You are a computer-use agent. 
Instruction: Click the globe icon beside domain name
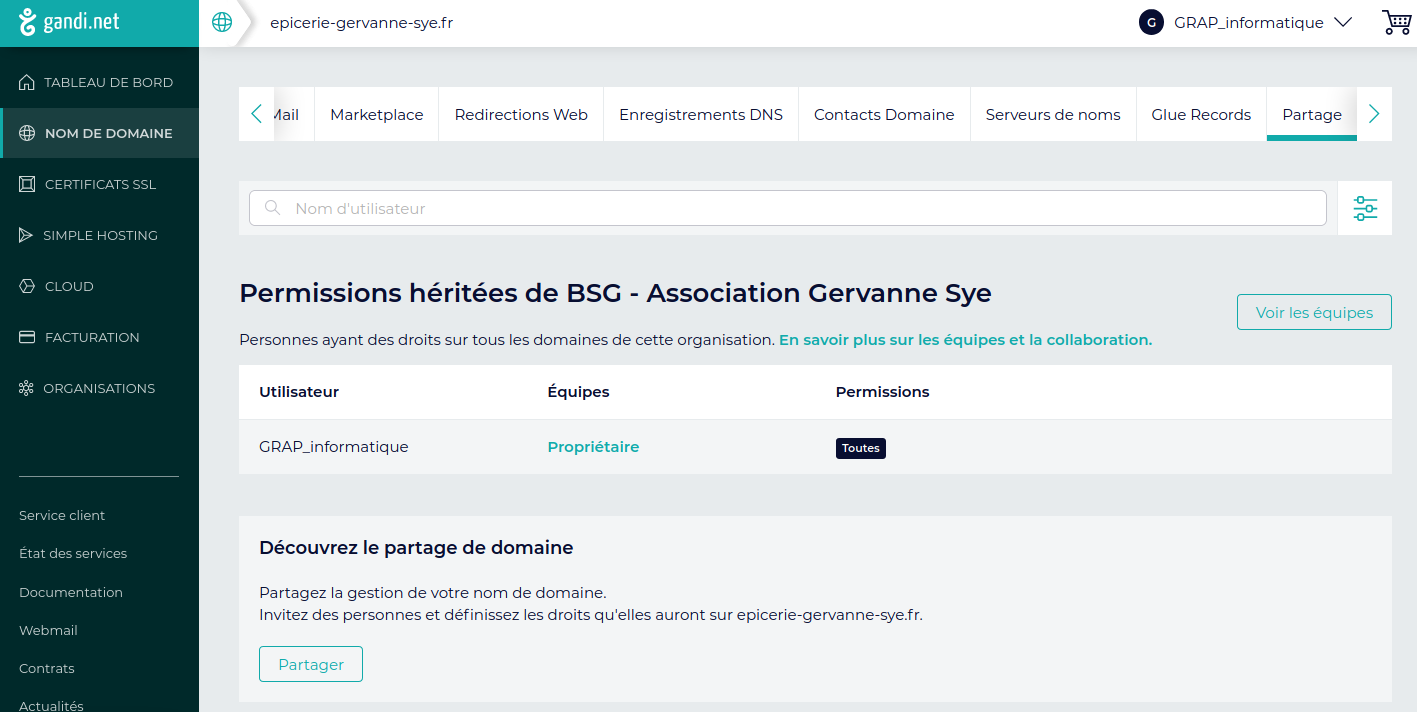pyautogui.click(x=222, y=23)
